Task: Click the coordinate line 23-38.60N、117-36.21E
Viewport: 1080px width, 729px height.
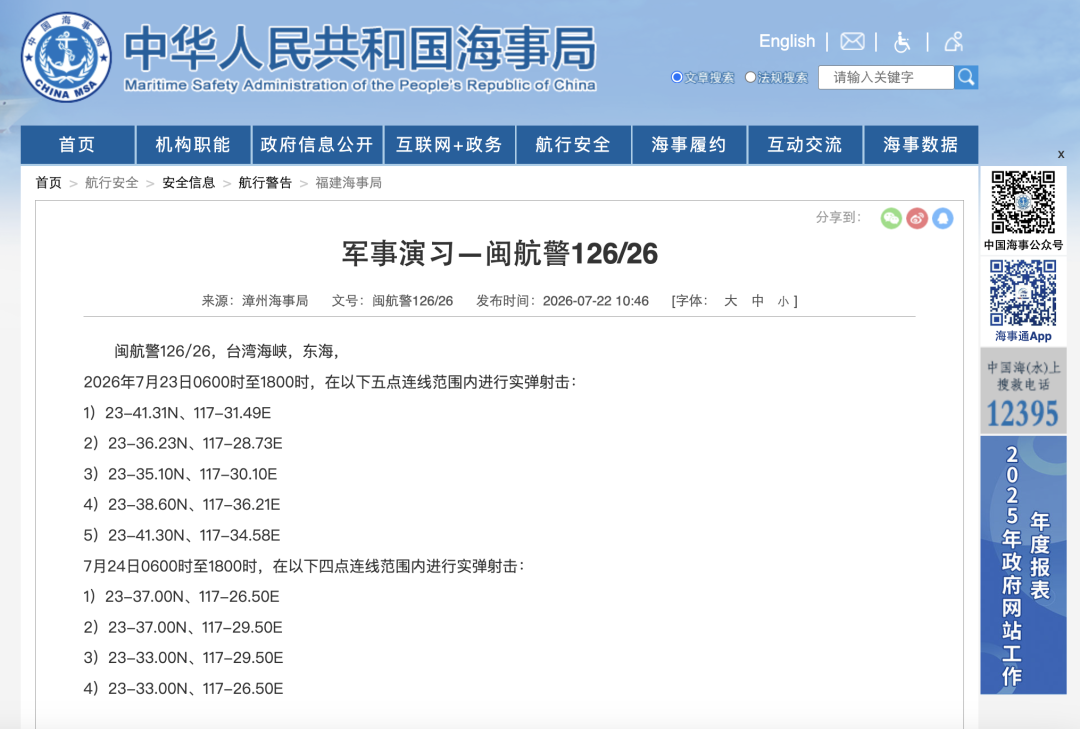Action: pos(194,504)
